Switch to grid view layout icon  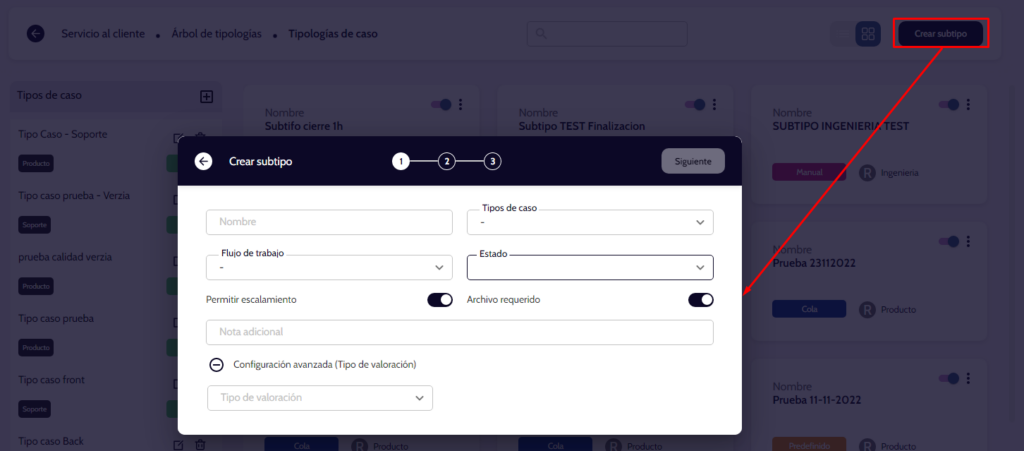tap(867, 34)
